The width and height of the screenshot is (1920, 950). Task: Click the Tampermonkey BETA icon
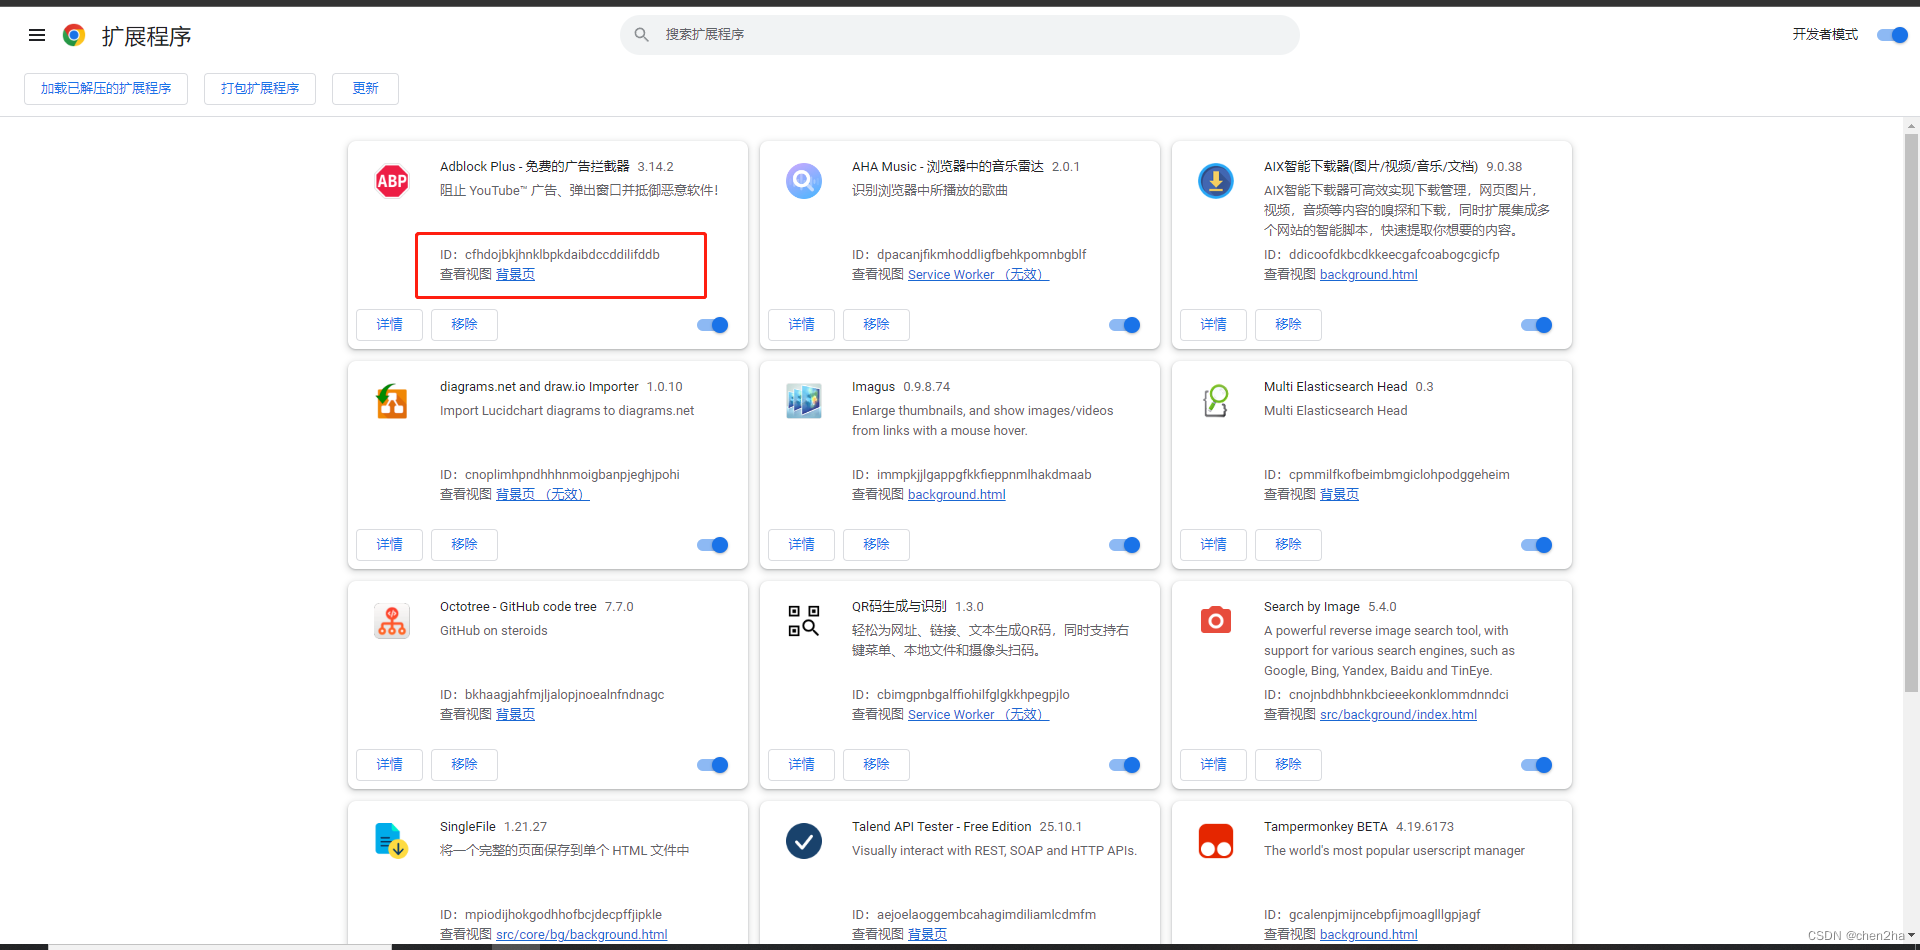click(x=1216, y=841)
